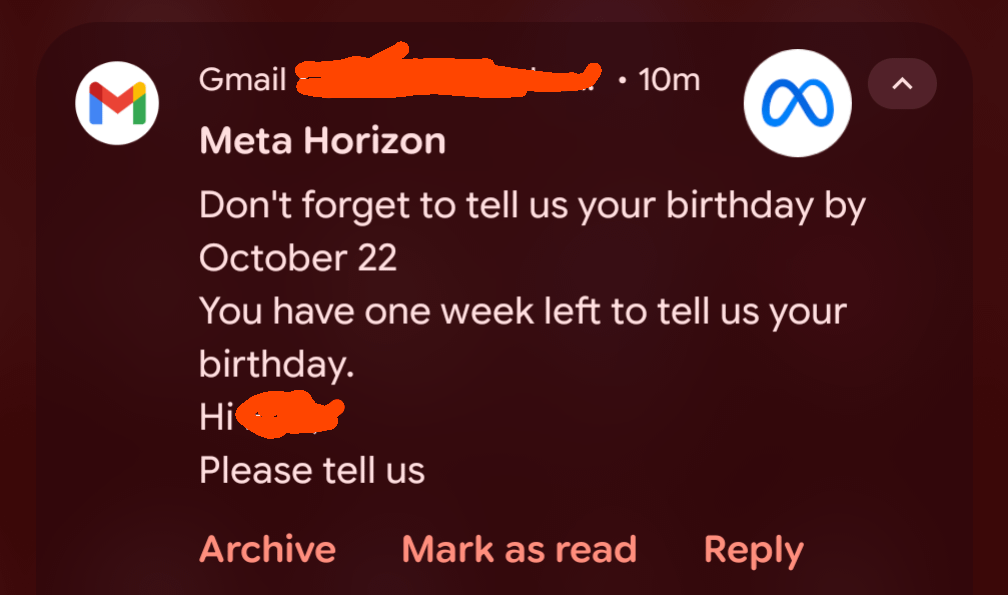Tap the redacted account email in header
The image size is (1008, 595).
448,74
